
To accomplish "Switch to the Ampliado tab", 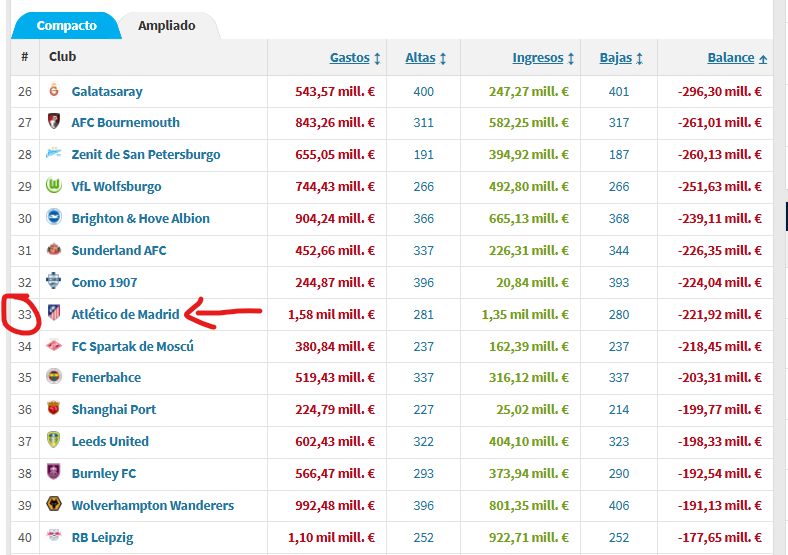I will pos(167,26).
